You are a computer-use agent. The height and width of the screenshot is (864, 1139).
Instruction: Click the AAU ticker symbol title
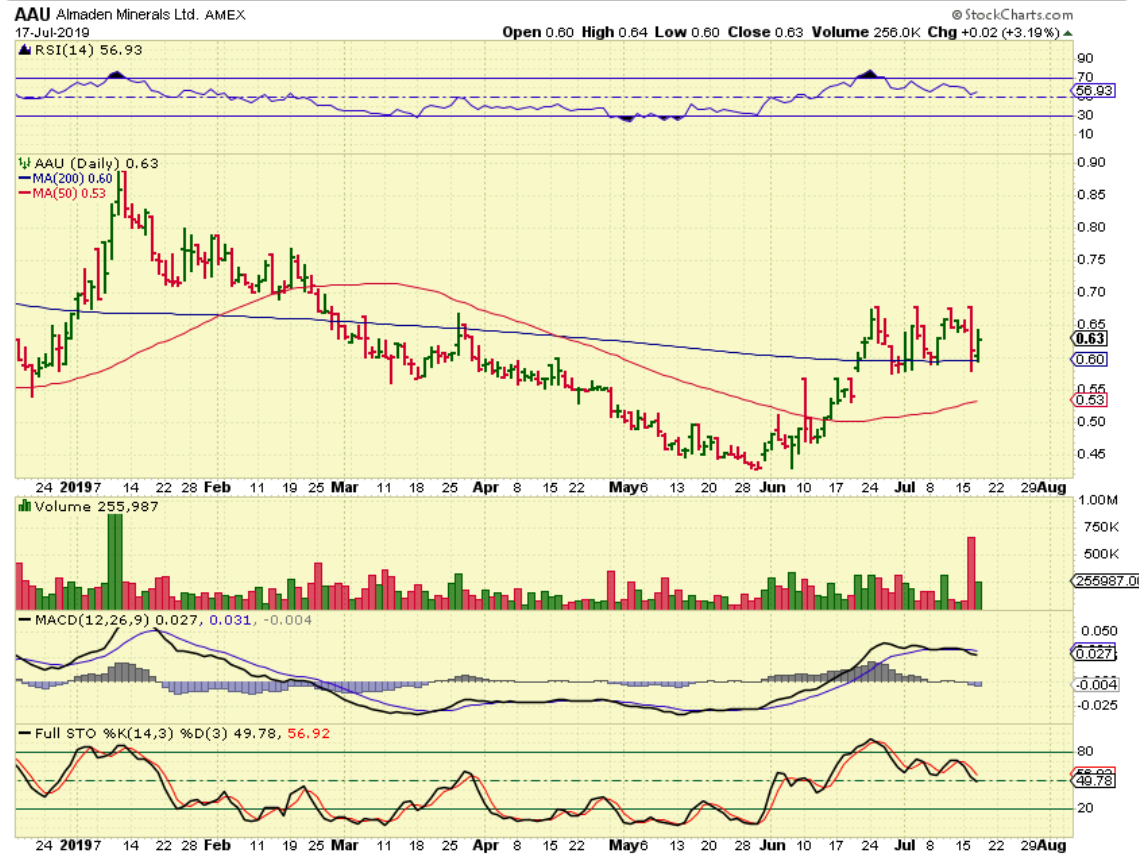[x=33, y=14]
